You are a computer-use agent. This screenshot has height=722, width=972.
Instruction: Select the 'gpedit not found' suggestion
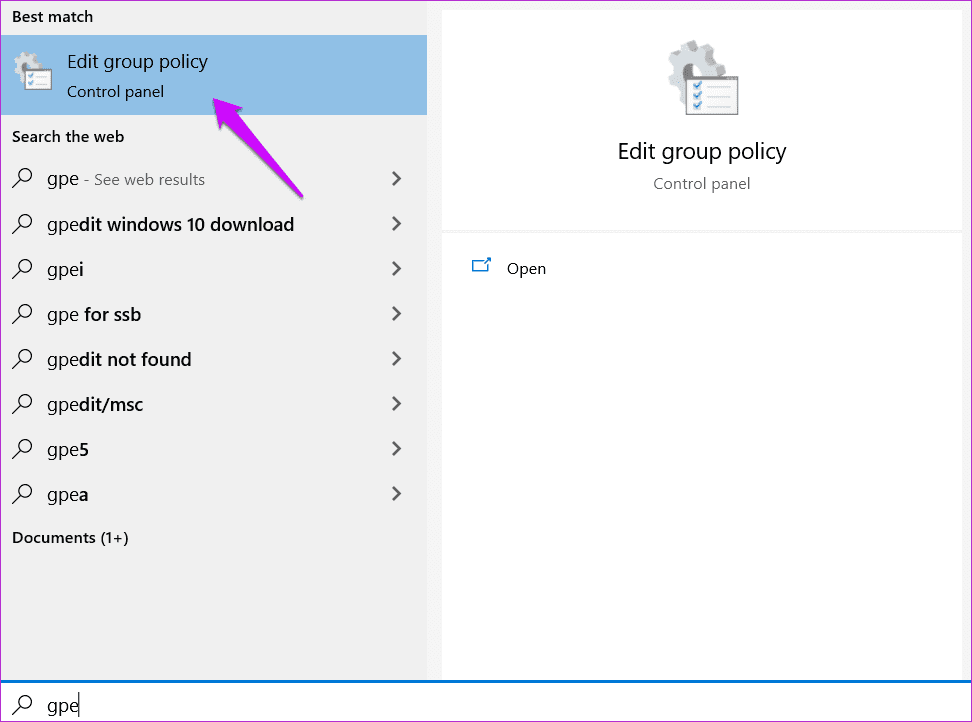click(x=213, y=359)
